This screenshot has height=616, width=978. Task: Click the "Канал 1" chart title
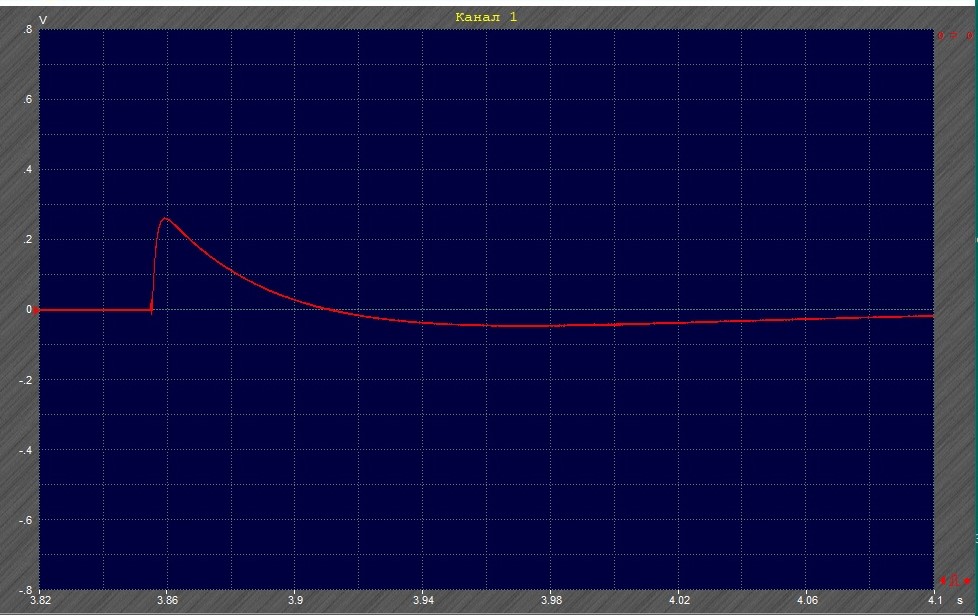[x=487, y=17]
